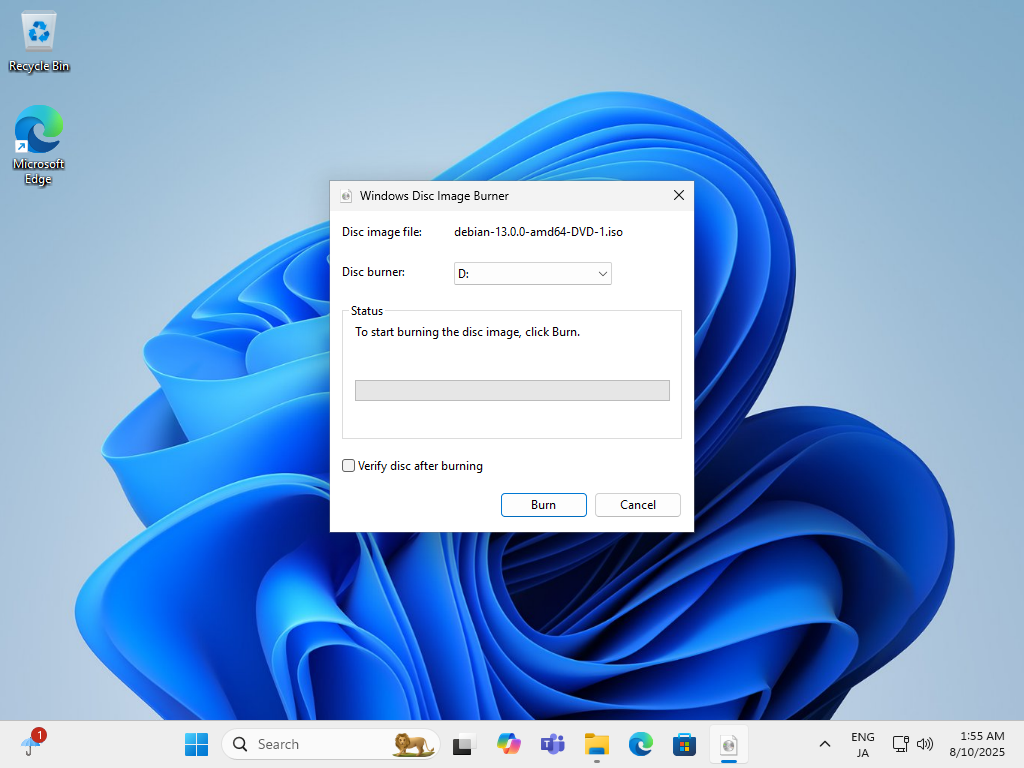The width and height of the screenshot is (1024, 768).
Task: Open the clock showing 1:55 AM
Action: pos(977,744)
